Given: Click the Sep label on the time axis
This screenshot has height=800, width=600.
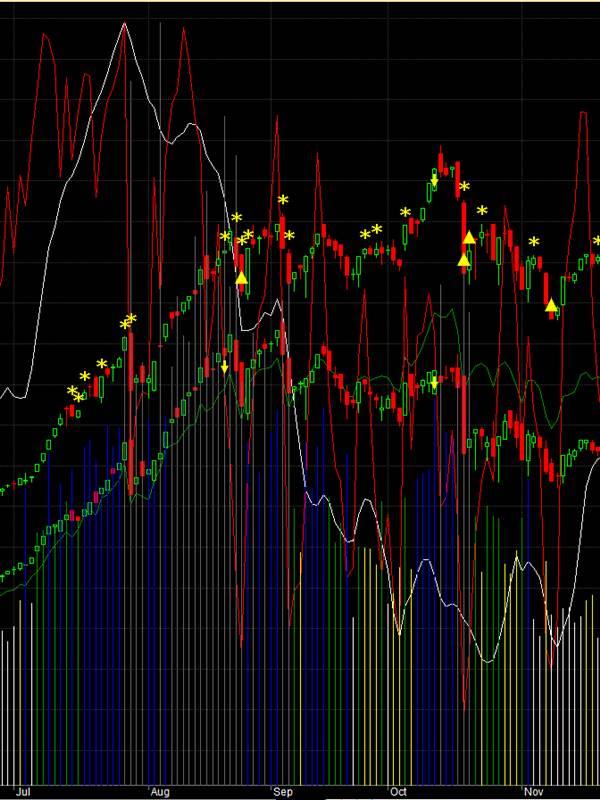Looking at the screenshot, I should (283, 792).
